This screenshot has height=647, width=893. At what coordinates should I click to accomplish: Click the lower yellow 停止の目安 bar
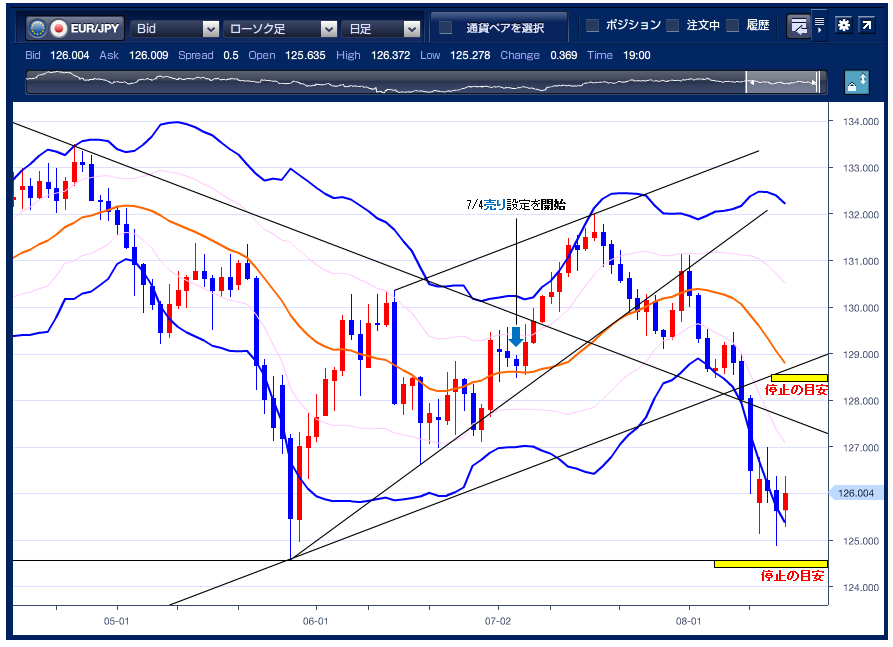click(x=771, y=564)
